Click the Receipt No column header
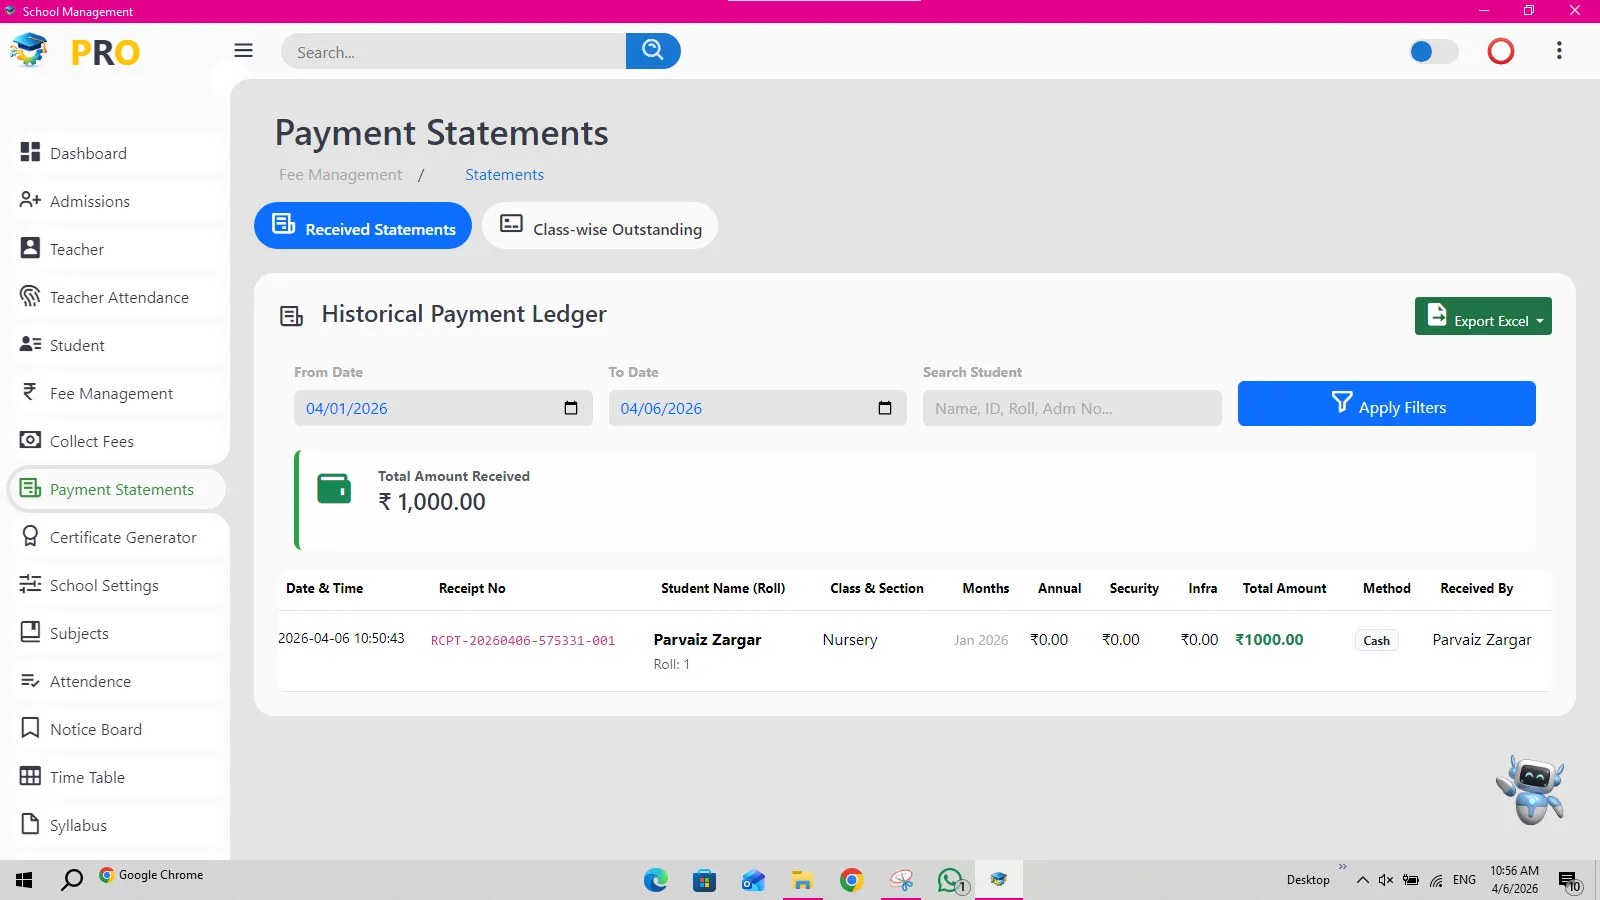1600x900 pixels. [x=472, y=589]
